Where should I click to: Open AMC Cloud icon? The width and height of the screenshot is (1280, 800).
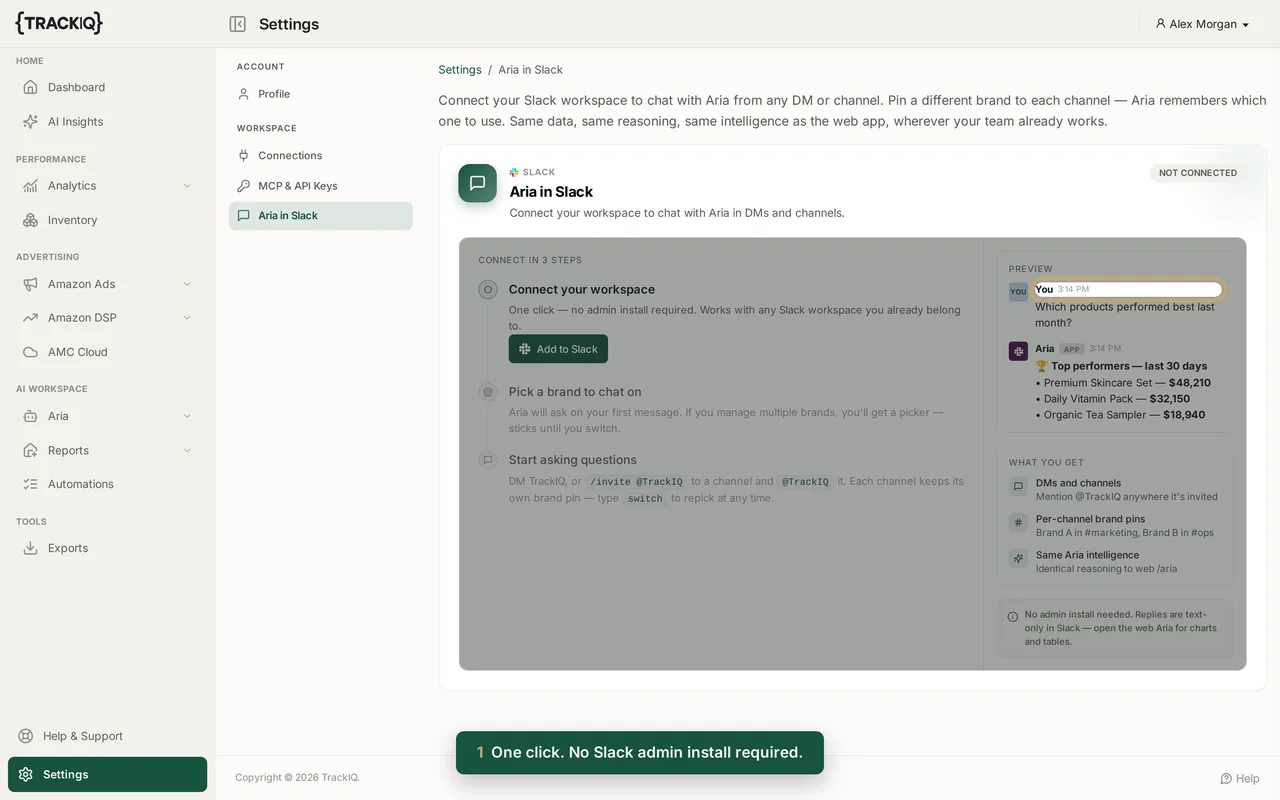[x=30, y=352]
